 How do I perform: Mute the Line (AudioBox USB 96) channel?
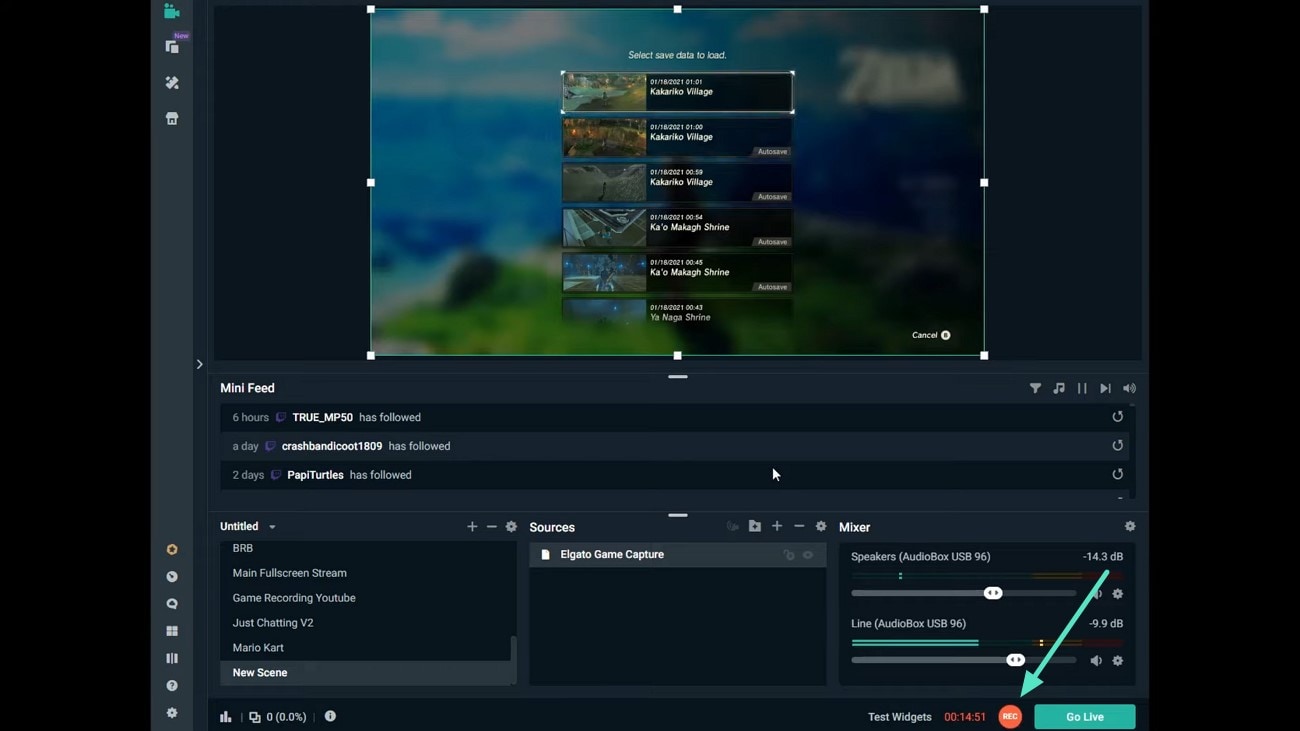tap(1096, 661)
